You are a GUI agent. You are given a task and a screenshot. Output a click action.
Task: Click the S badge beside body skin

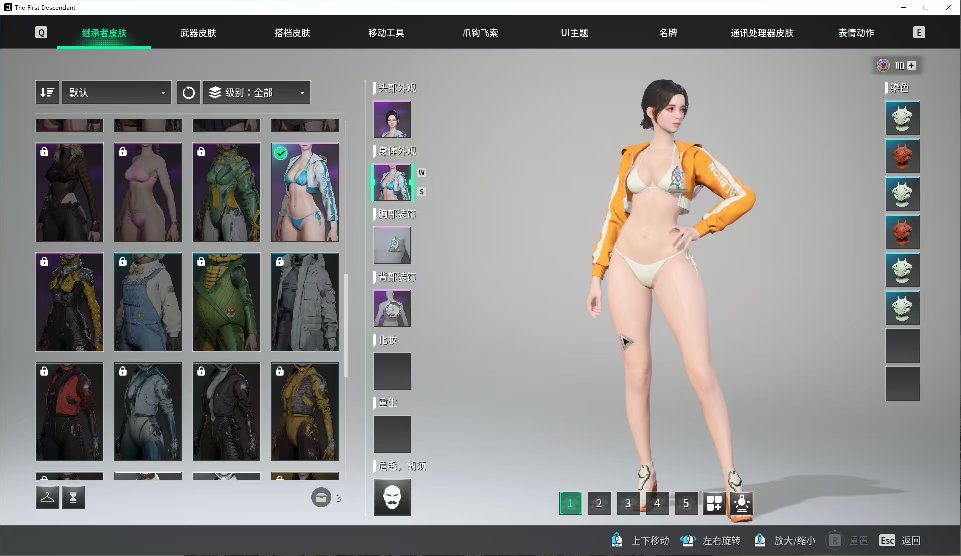coord(422,192)
